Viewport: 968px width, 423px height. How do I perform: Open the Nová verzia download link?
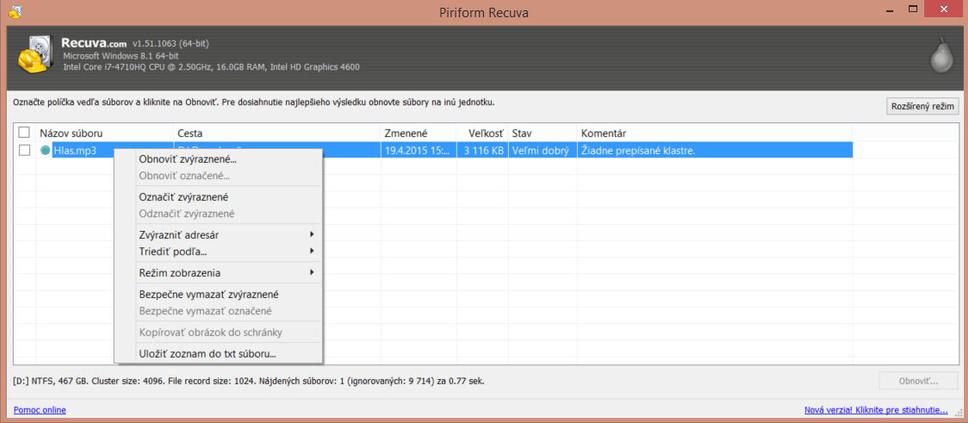coord(876,410)
